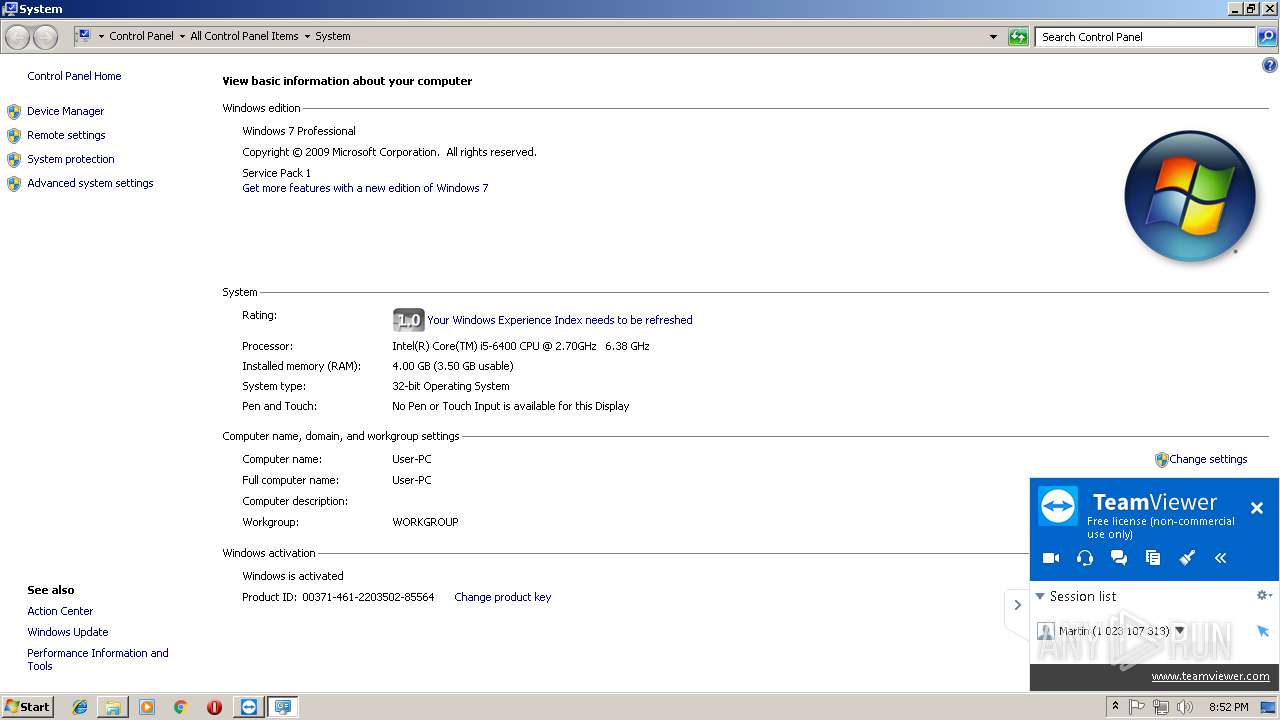
Task: Open Remote settings
Action: click(66, 135)
